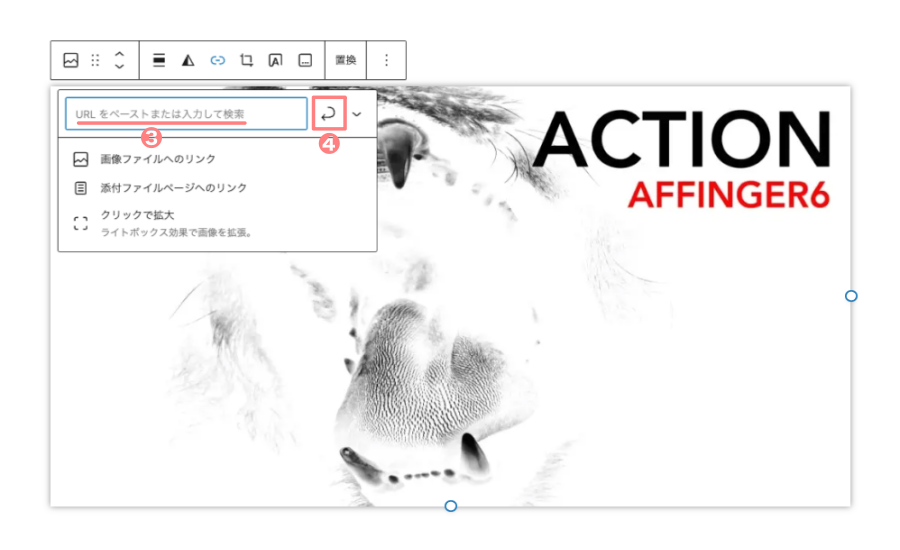Expand link settings chevron
The height and width of the screenshot is (550, 900).
point(357,114)
